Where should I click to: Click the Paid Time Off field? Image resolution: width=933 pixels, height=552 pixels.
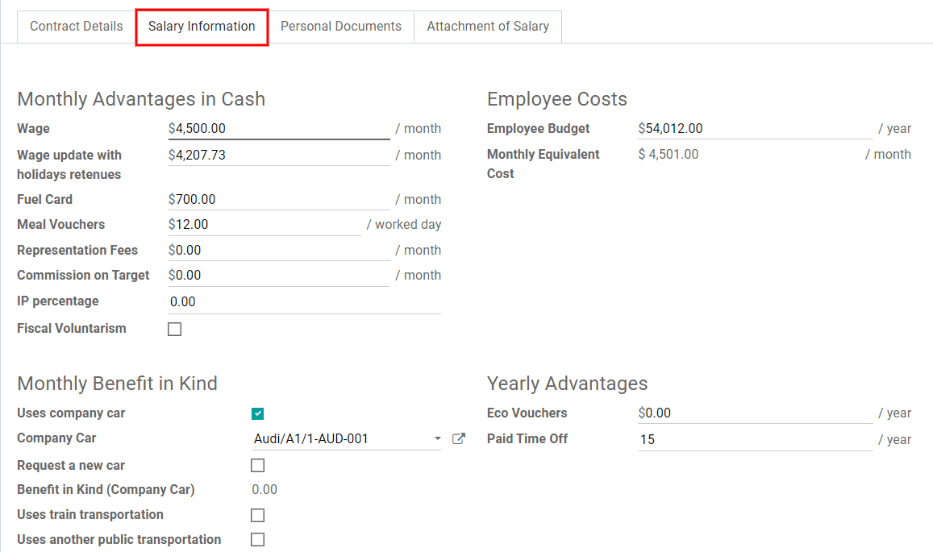(754, 439)
